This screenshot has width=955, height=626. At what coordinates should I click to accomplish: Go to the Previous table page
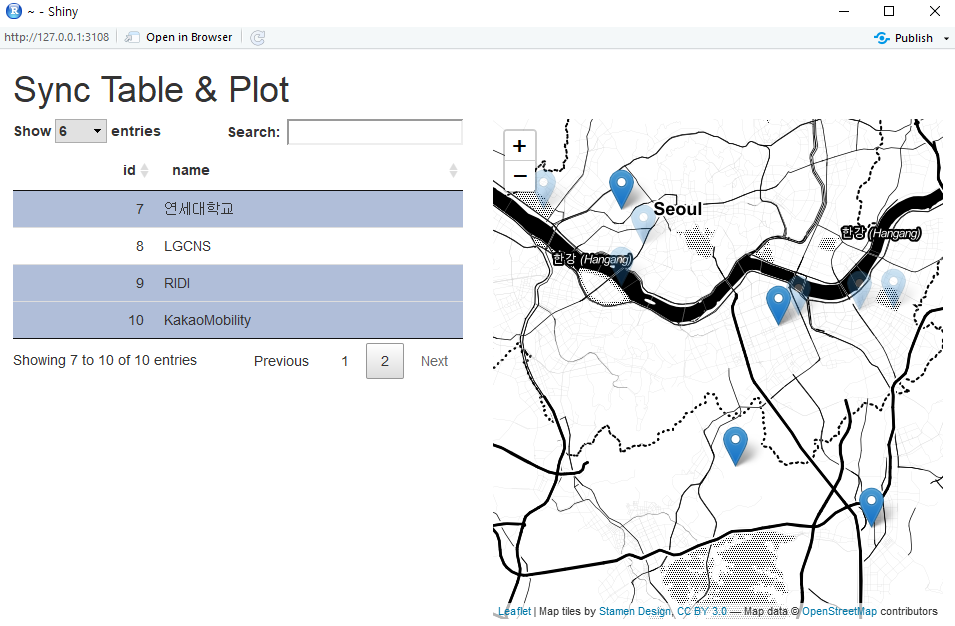(x=281, y=361)
